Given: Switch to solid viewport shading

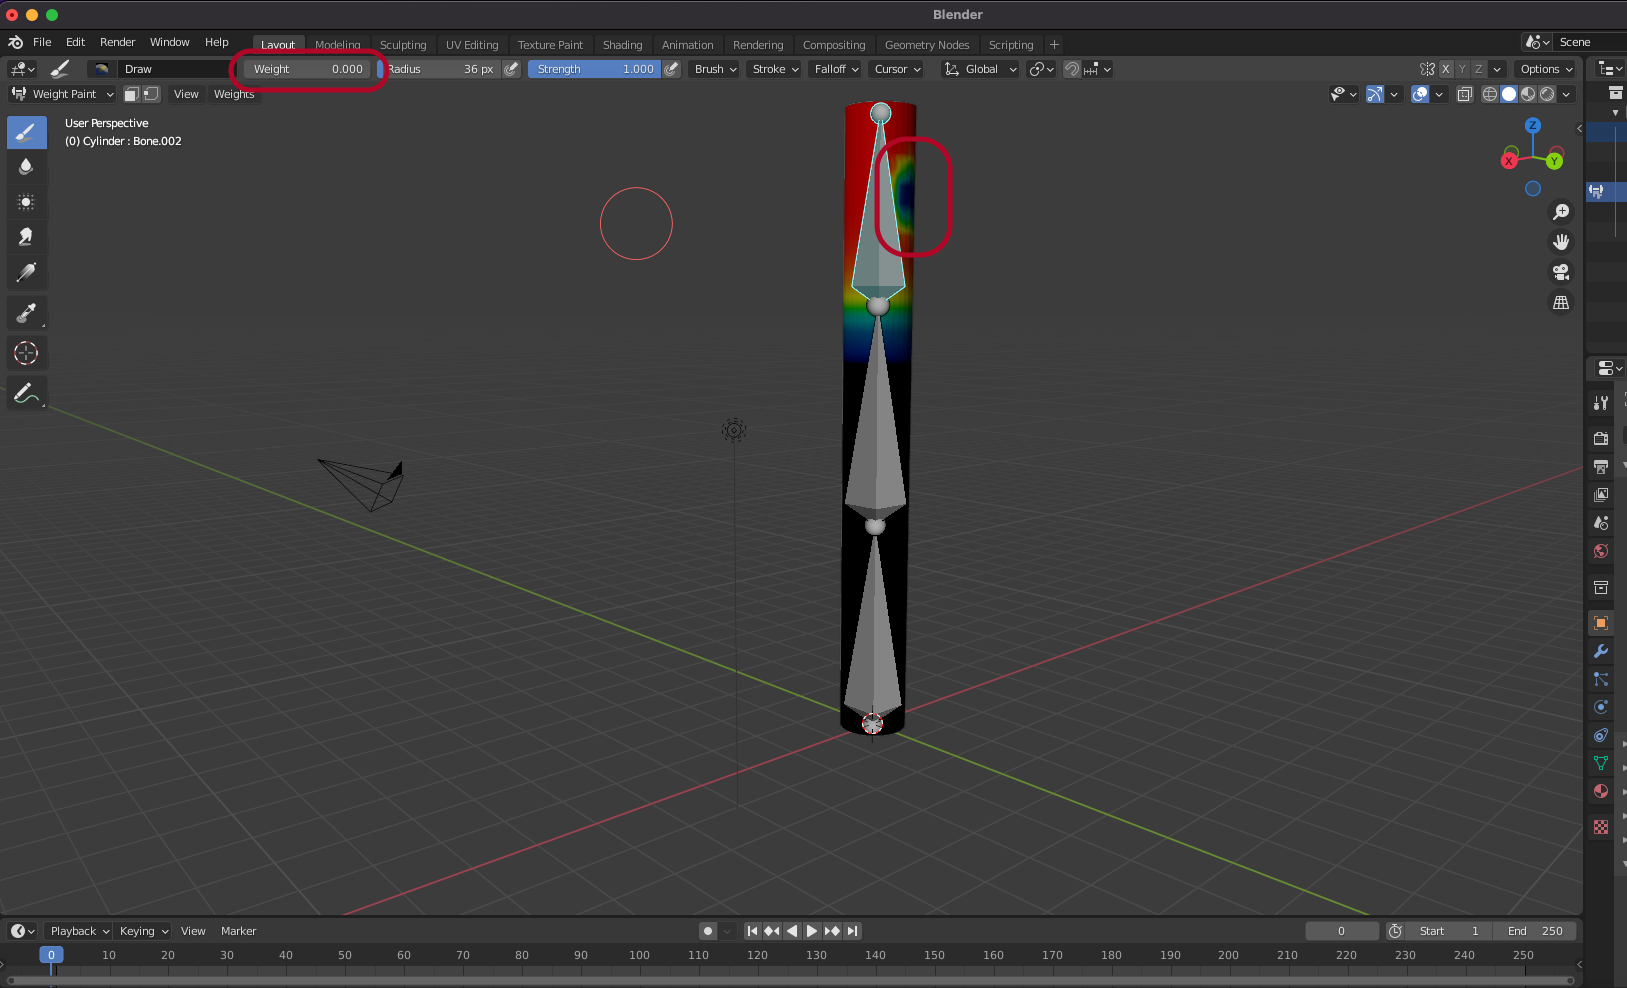Looking at the screenshot, I should (1509, 94).
